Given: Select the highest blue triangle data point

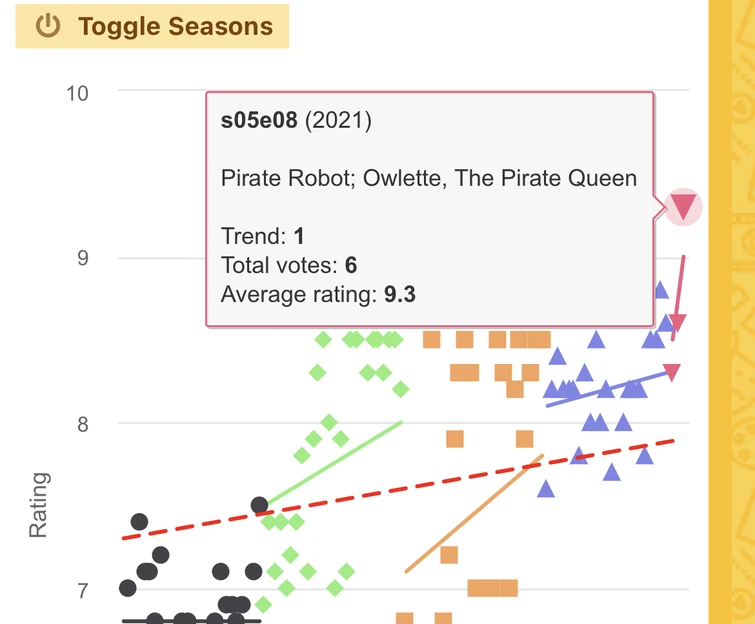Looking at the screenshot, I should coord(660,290).
